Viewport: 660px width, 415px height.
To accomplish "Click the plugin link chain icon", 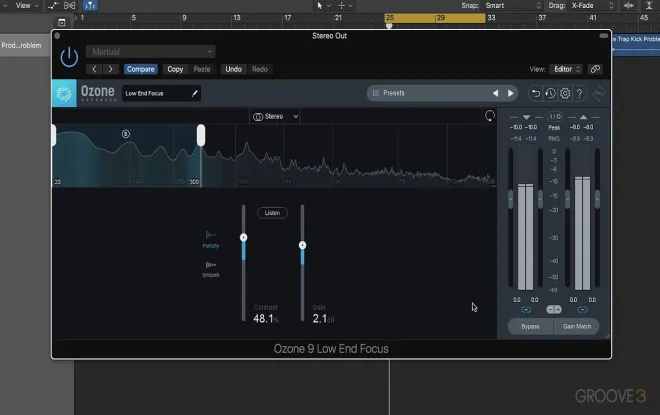I will tap(595, 69).
